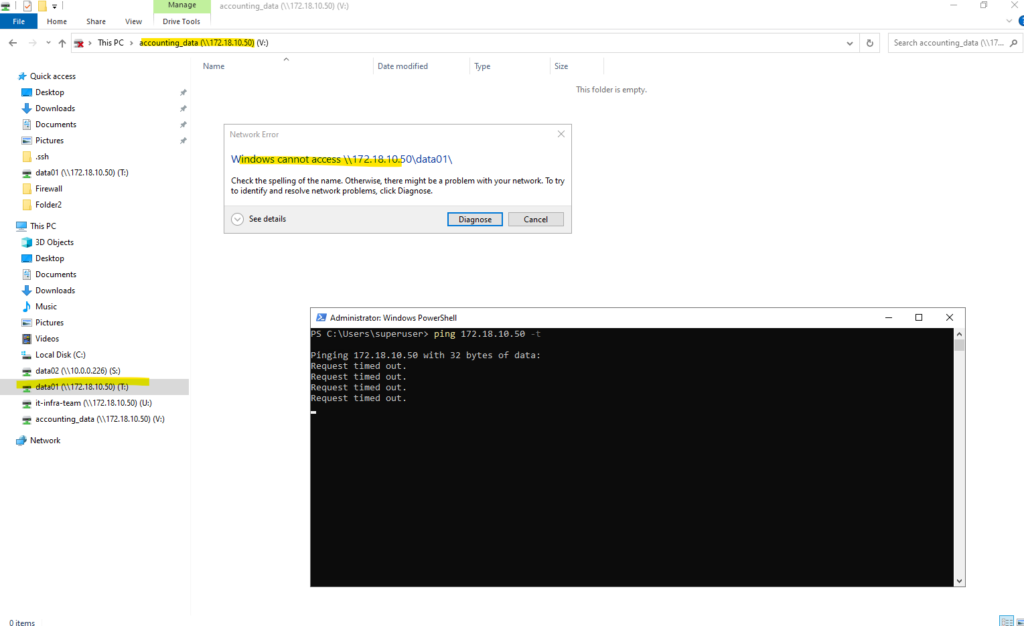Open Pictures under Quick access

click(50, 140)
